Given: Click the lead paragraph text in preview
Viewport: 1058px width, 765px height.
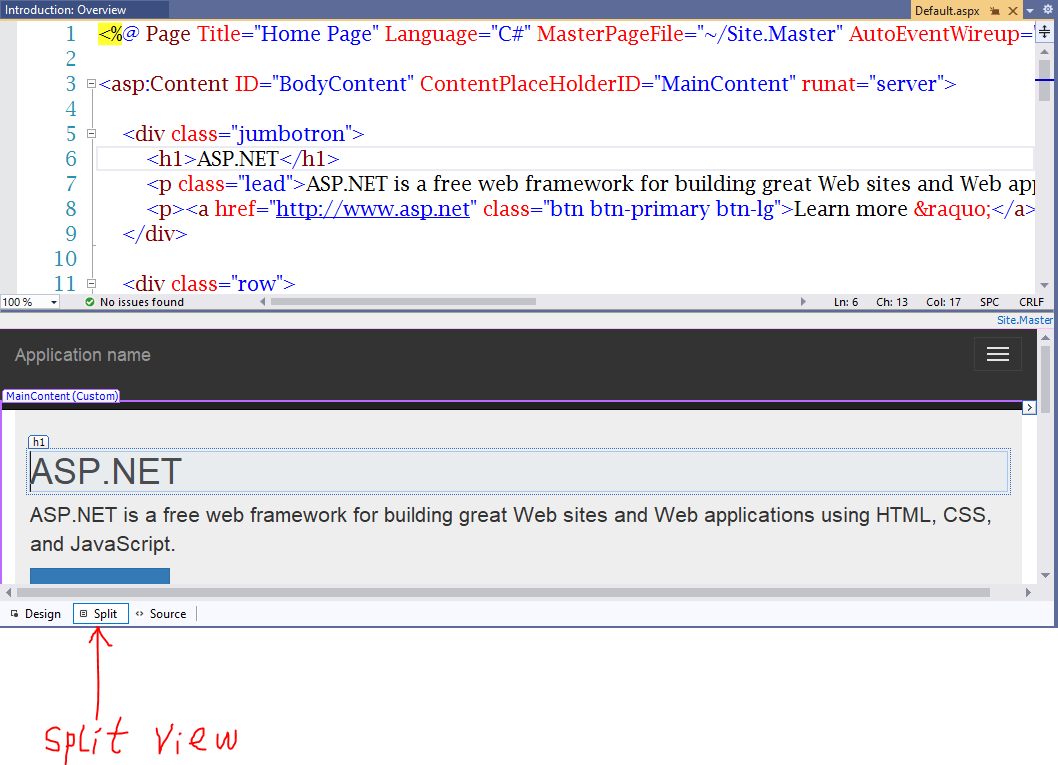Looking at the screenshot, I should coord(511,530).
